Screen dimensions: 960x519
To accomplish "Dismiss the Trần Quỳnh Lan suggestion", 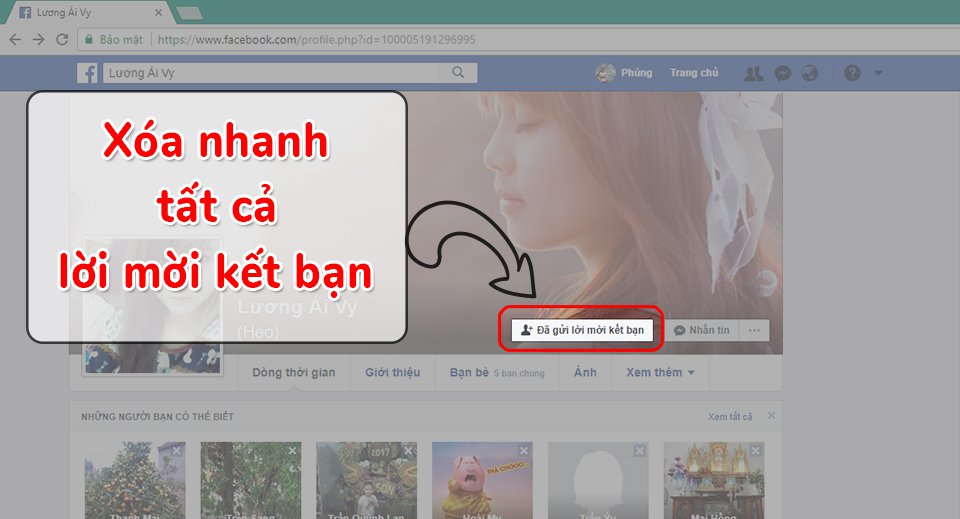I will (408, 450).
